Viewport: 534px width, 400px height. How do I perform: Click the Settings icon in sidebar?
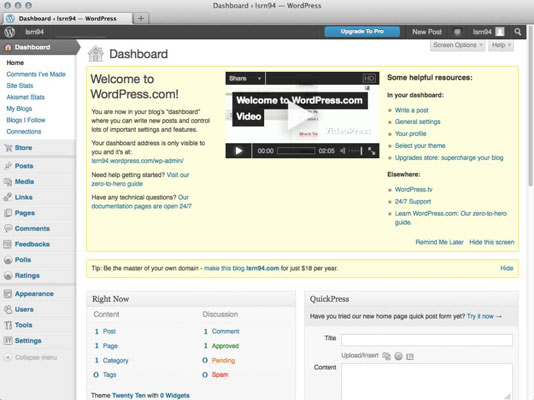point(8,340)
